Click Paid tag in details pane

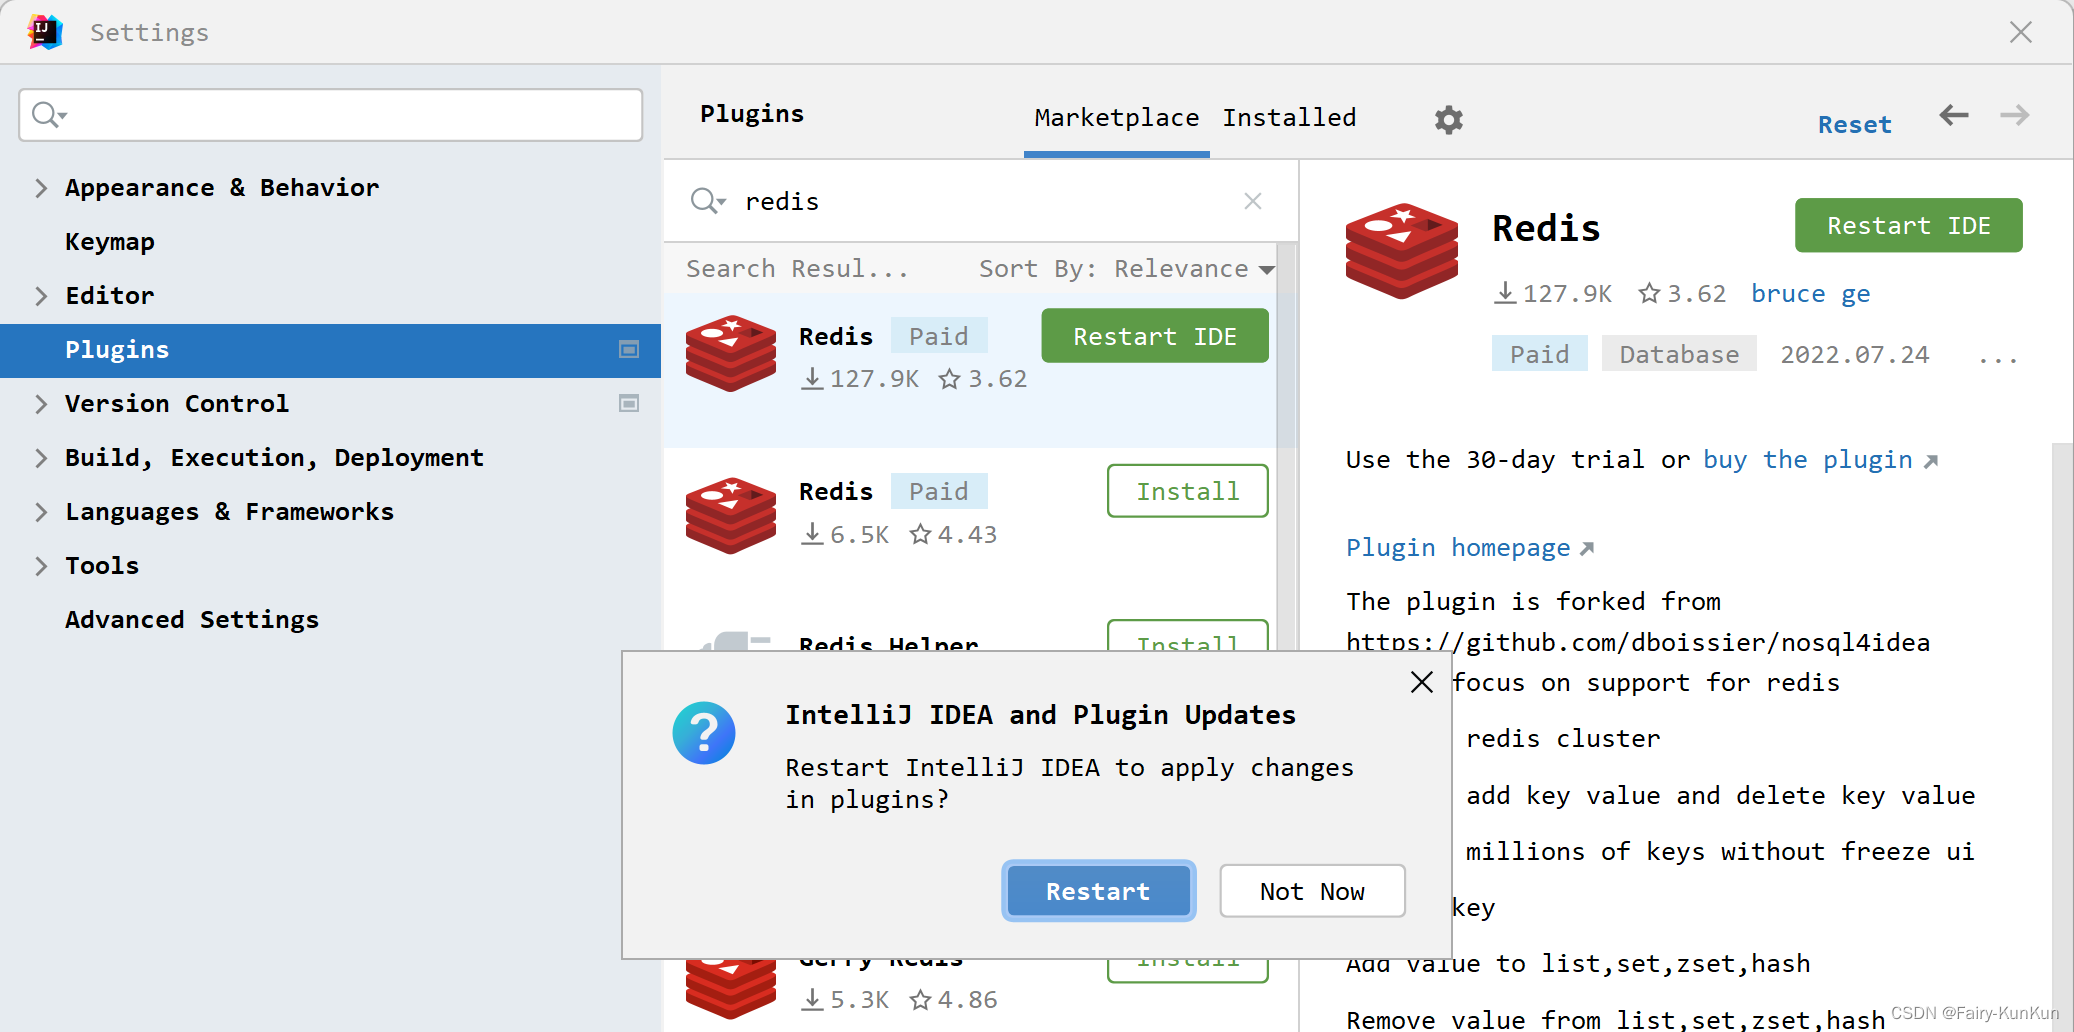[1539, 354]
